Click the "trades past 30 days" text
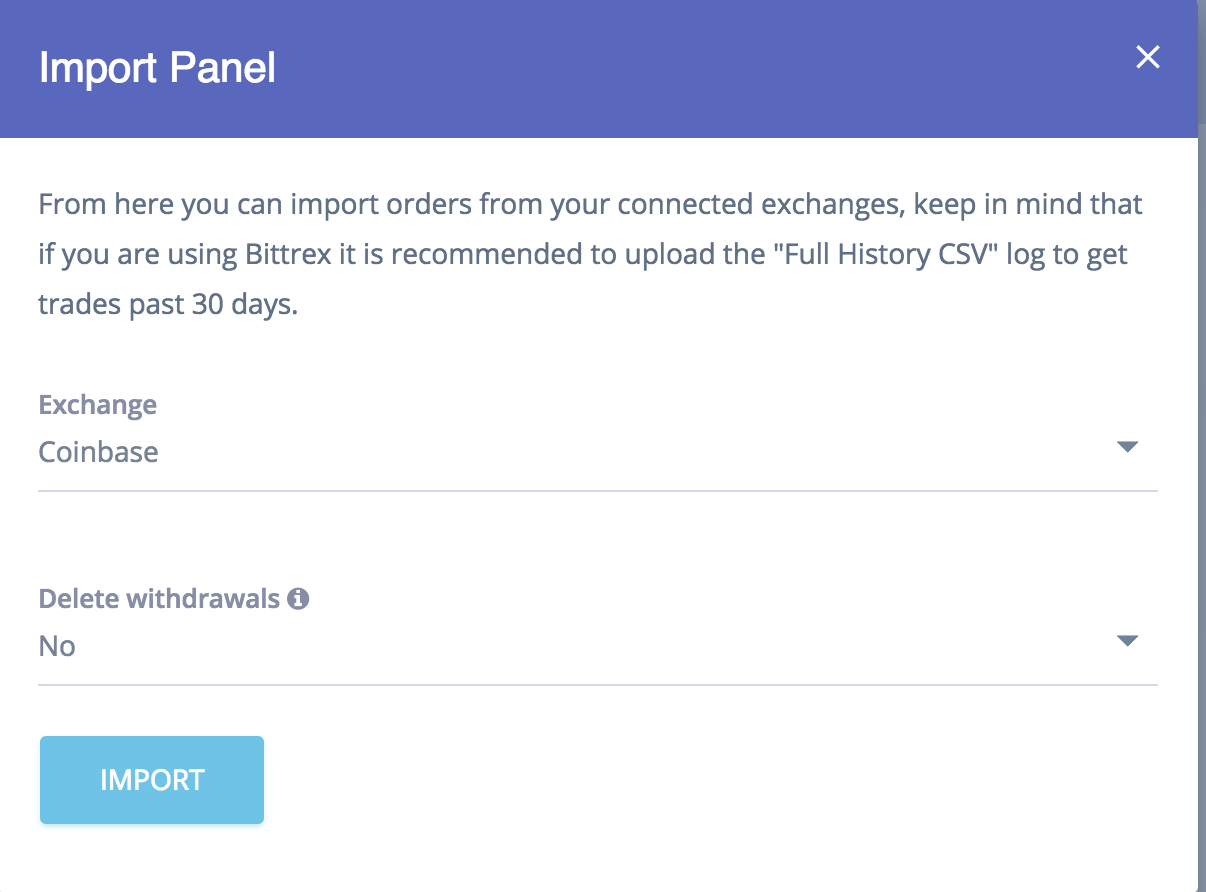The height and width of the screenshot is (892, 1206). click(x=167, y=305)
